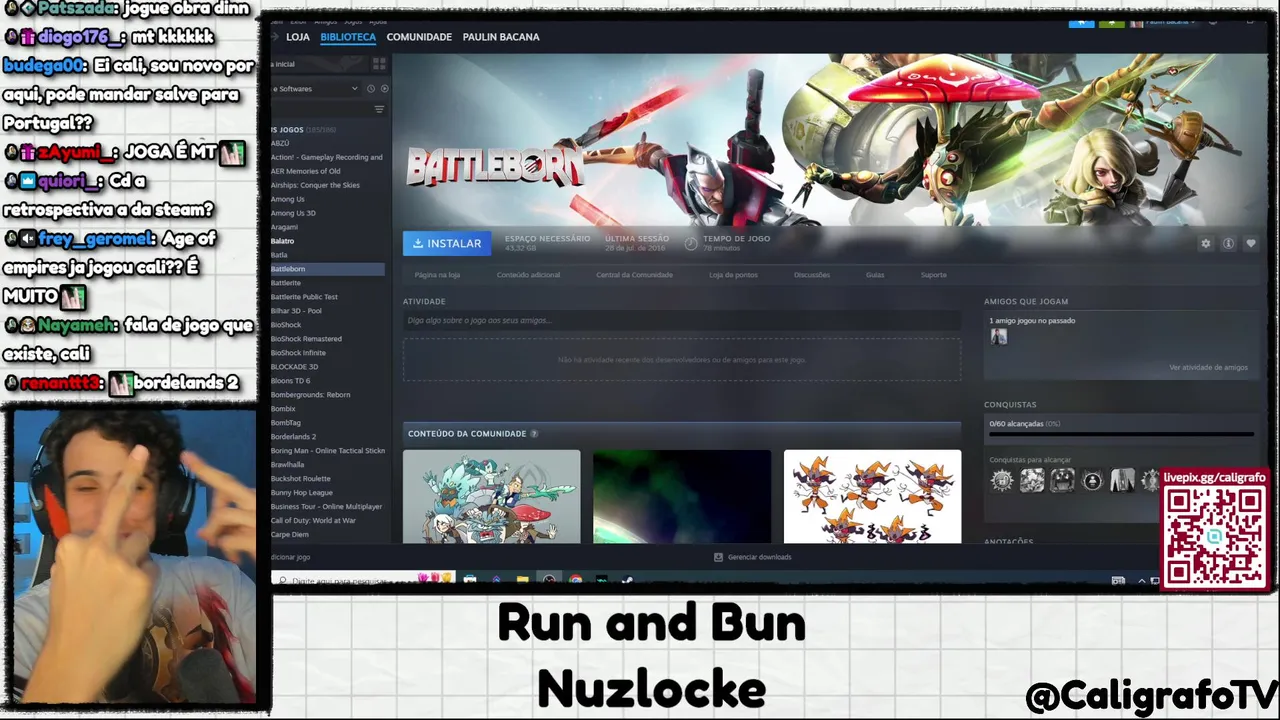The width and height of the screenshot is (1280, 720).
Task: Open the COMUNIDADE tab
Action: tap(419, 37)
